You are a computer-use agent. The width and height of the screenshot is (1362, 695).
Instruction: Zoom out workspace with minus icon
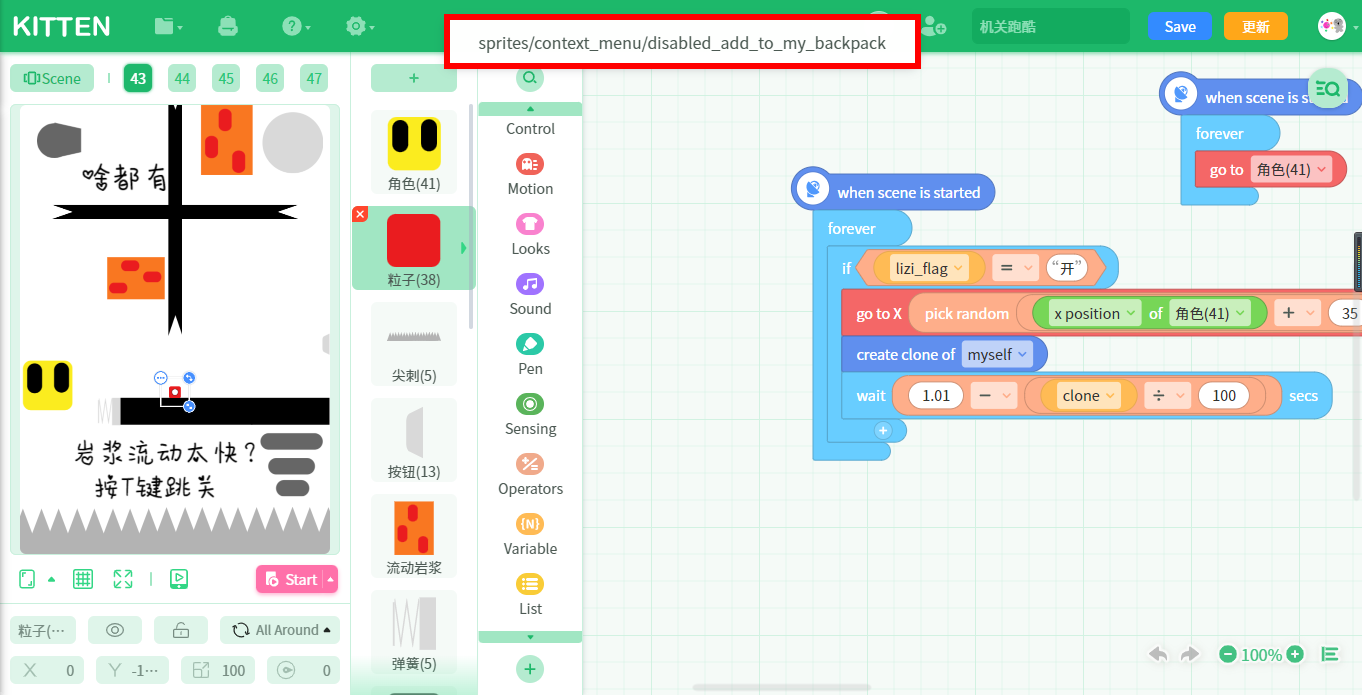[1228, 655]
